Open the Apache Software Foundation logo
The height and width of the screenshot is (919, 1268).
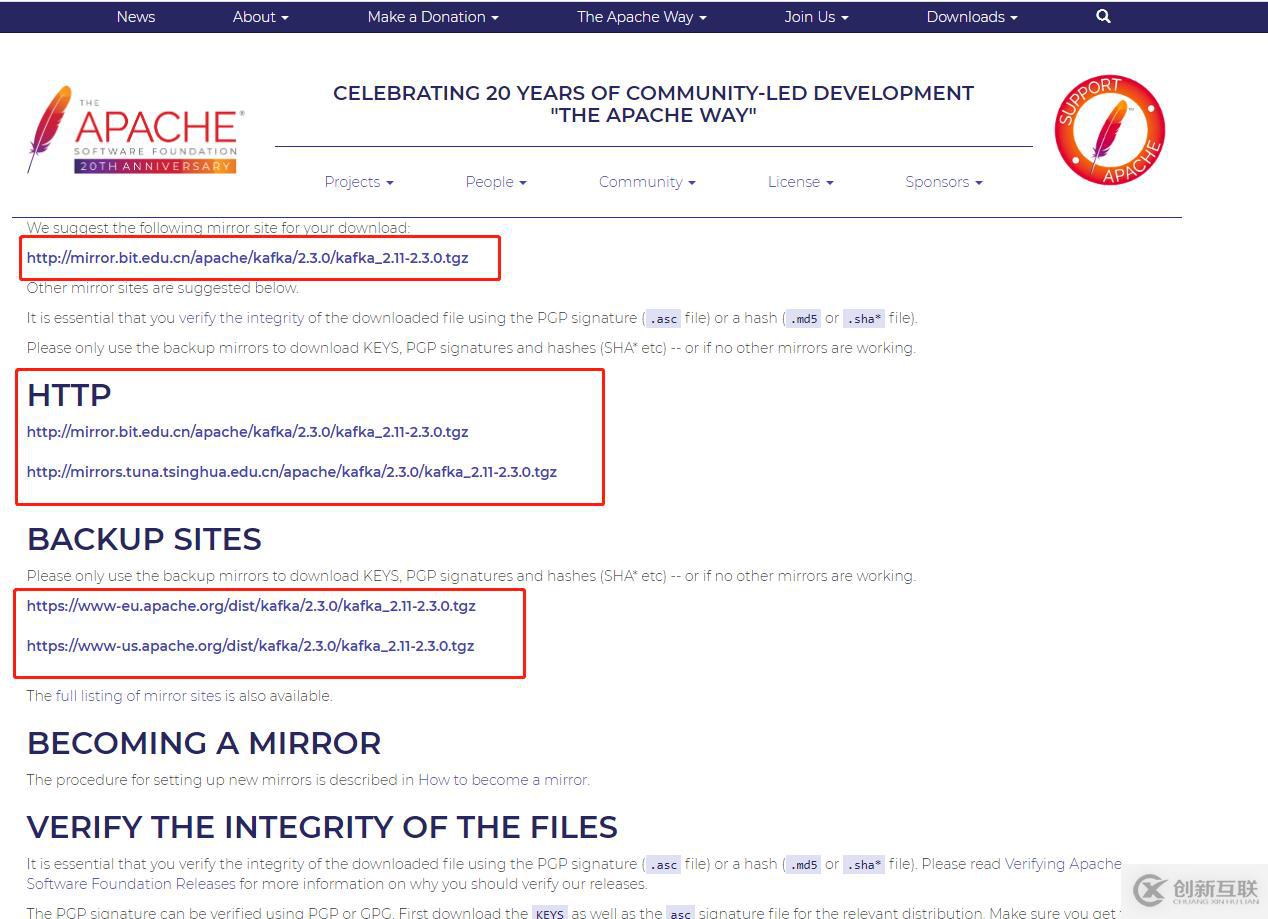coord(135,130)
